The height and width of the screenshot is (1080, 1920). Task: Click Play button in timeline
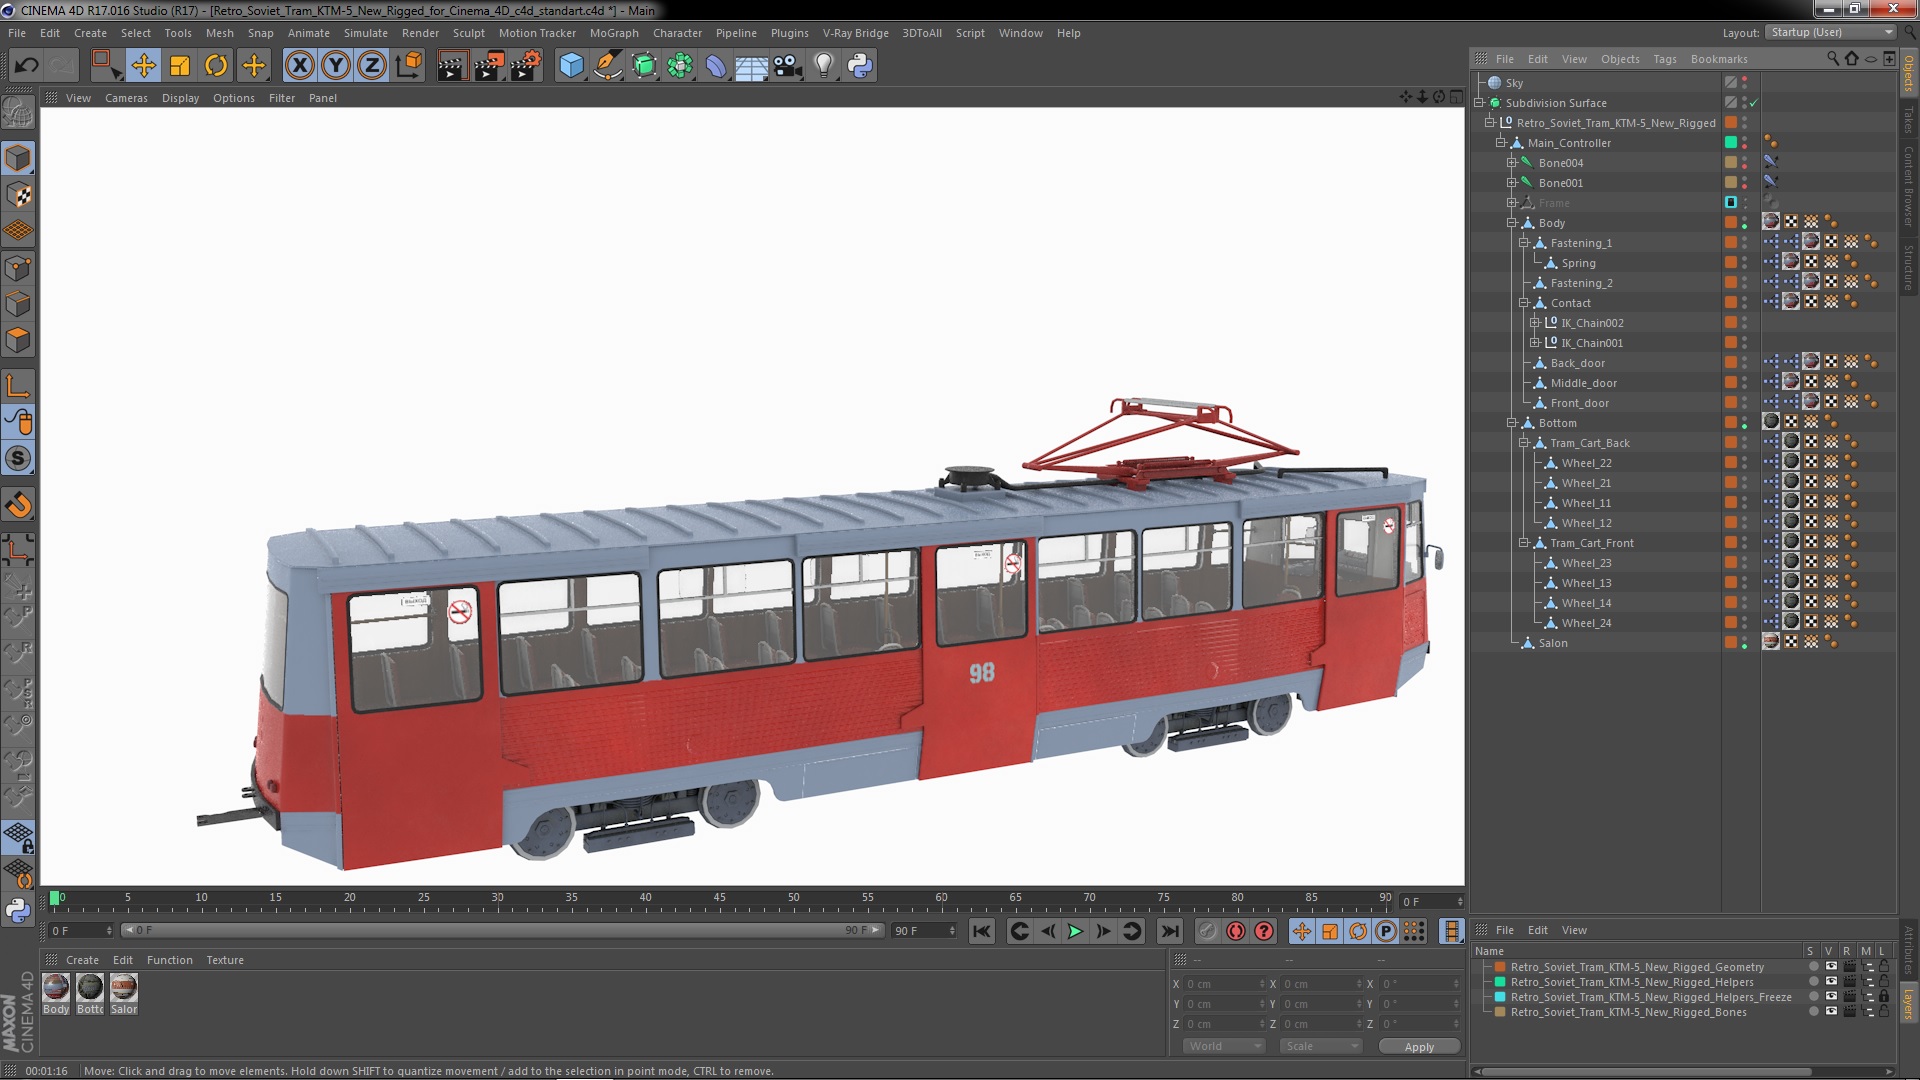(x=1075, y=931)
